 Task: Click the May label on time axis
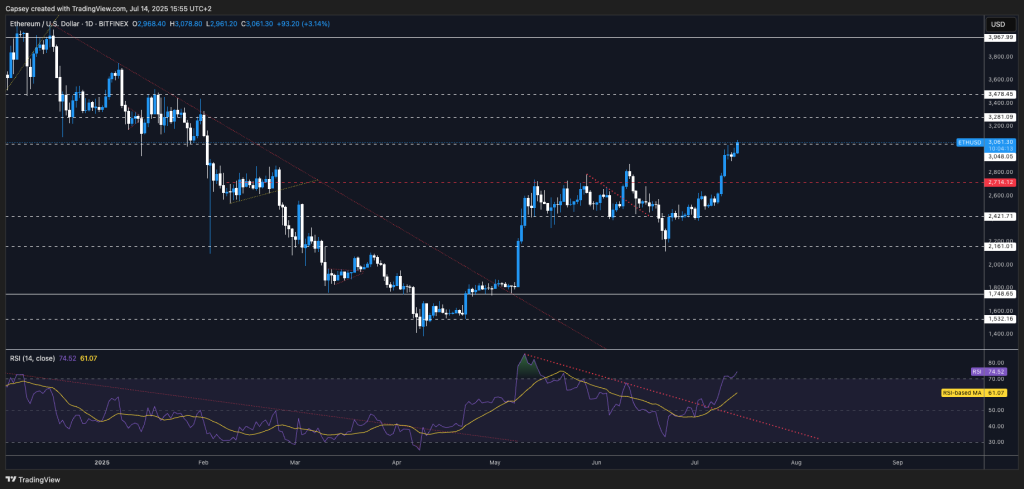(x=494, y=462)
